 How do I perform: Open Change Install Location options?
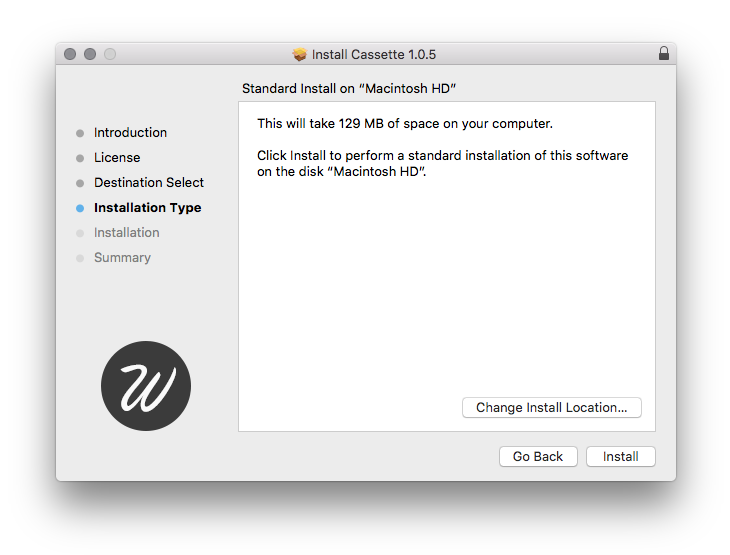[x=551, y=407]
